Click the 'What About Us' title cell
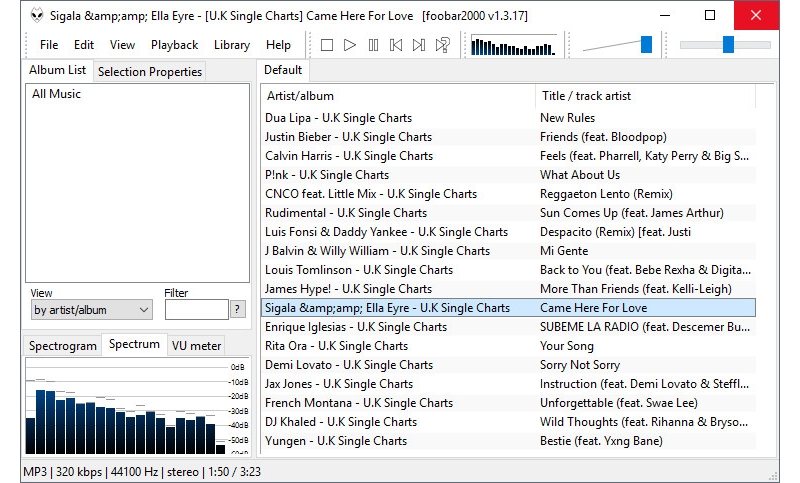This screenshot has width=800, height=483. [580, 175]
